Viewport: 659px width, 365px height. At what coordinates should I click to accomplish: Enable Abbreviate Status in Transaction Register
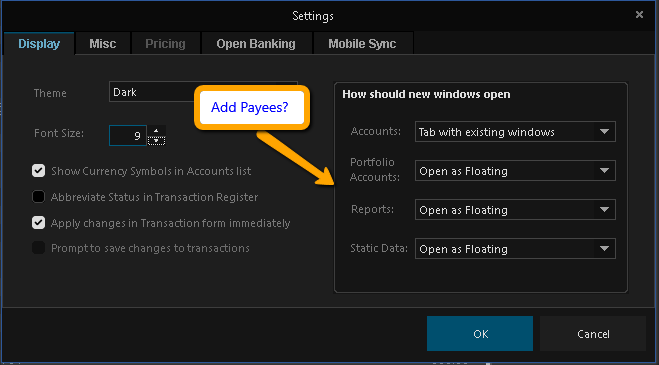coord(39,197)
